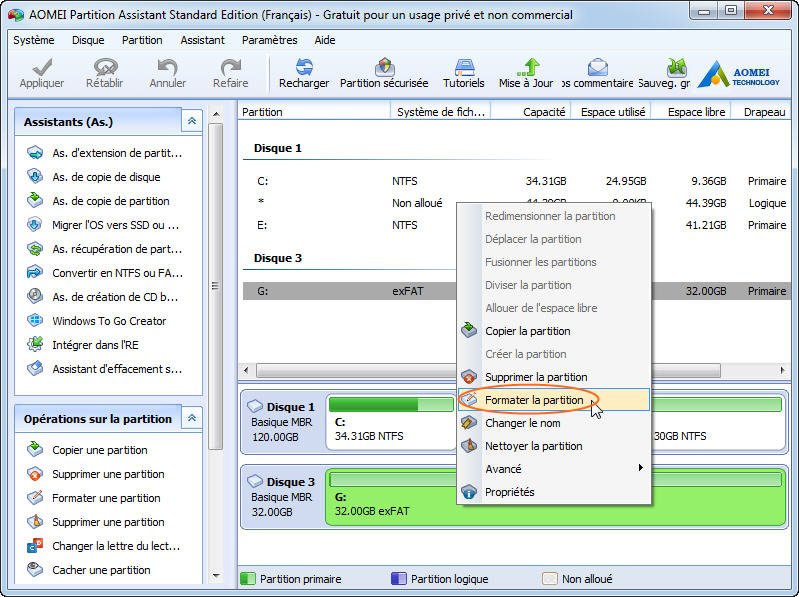Click the sidebar scrollbar down arrow
The image size is (799, 597).
(x=216, y=576)
